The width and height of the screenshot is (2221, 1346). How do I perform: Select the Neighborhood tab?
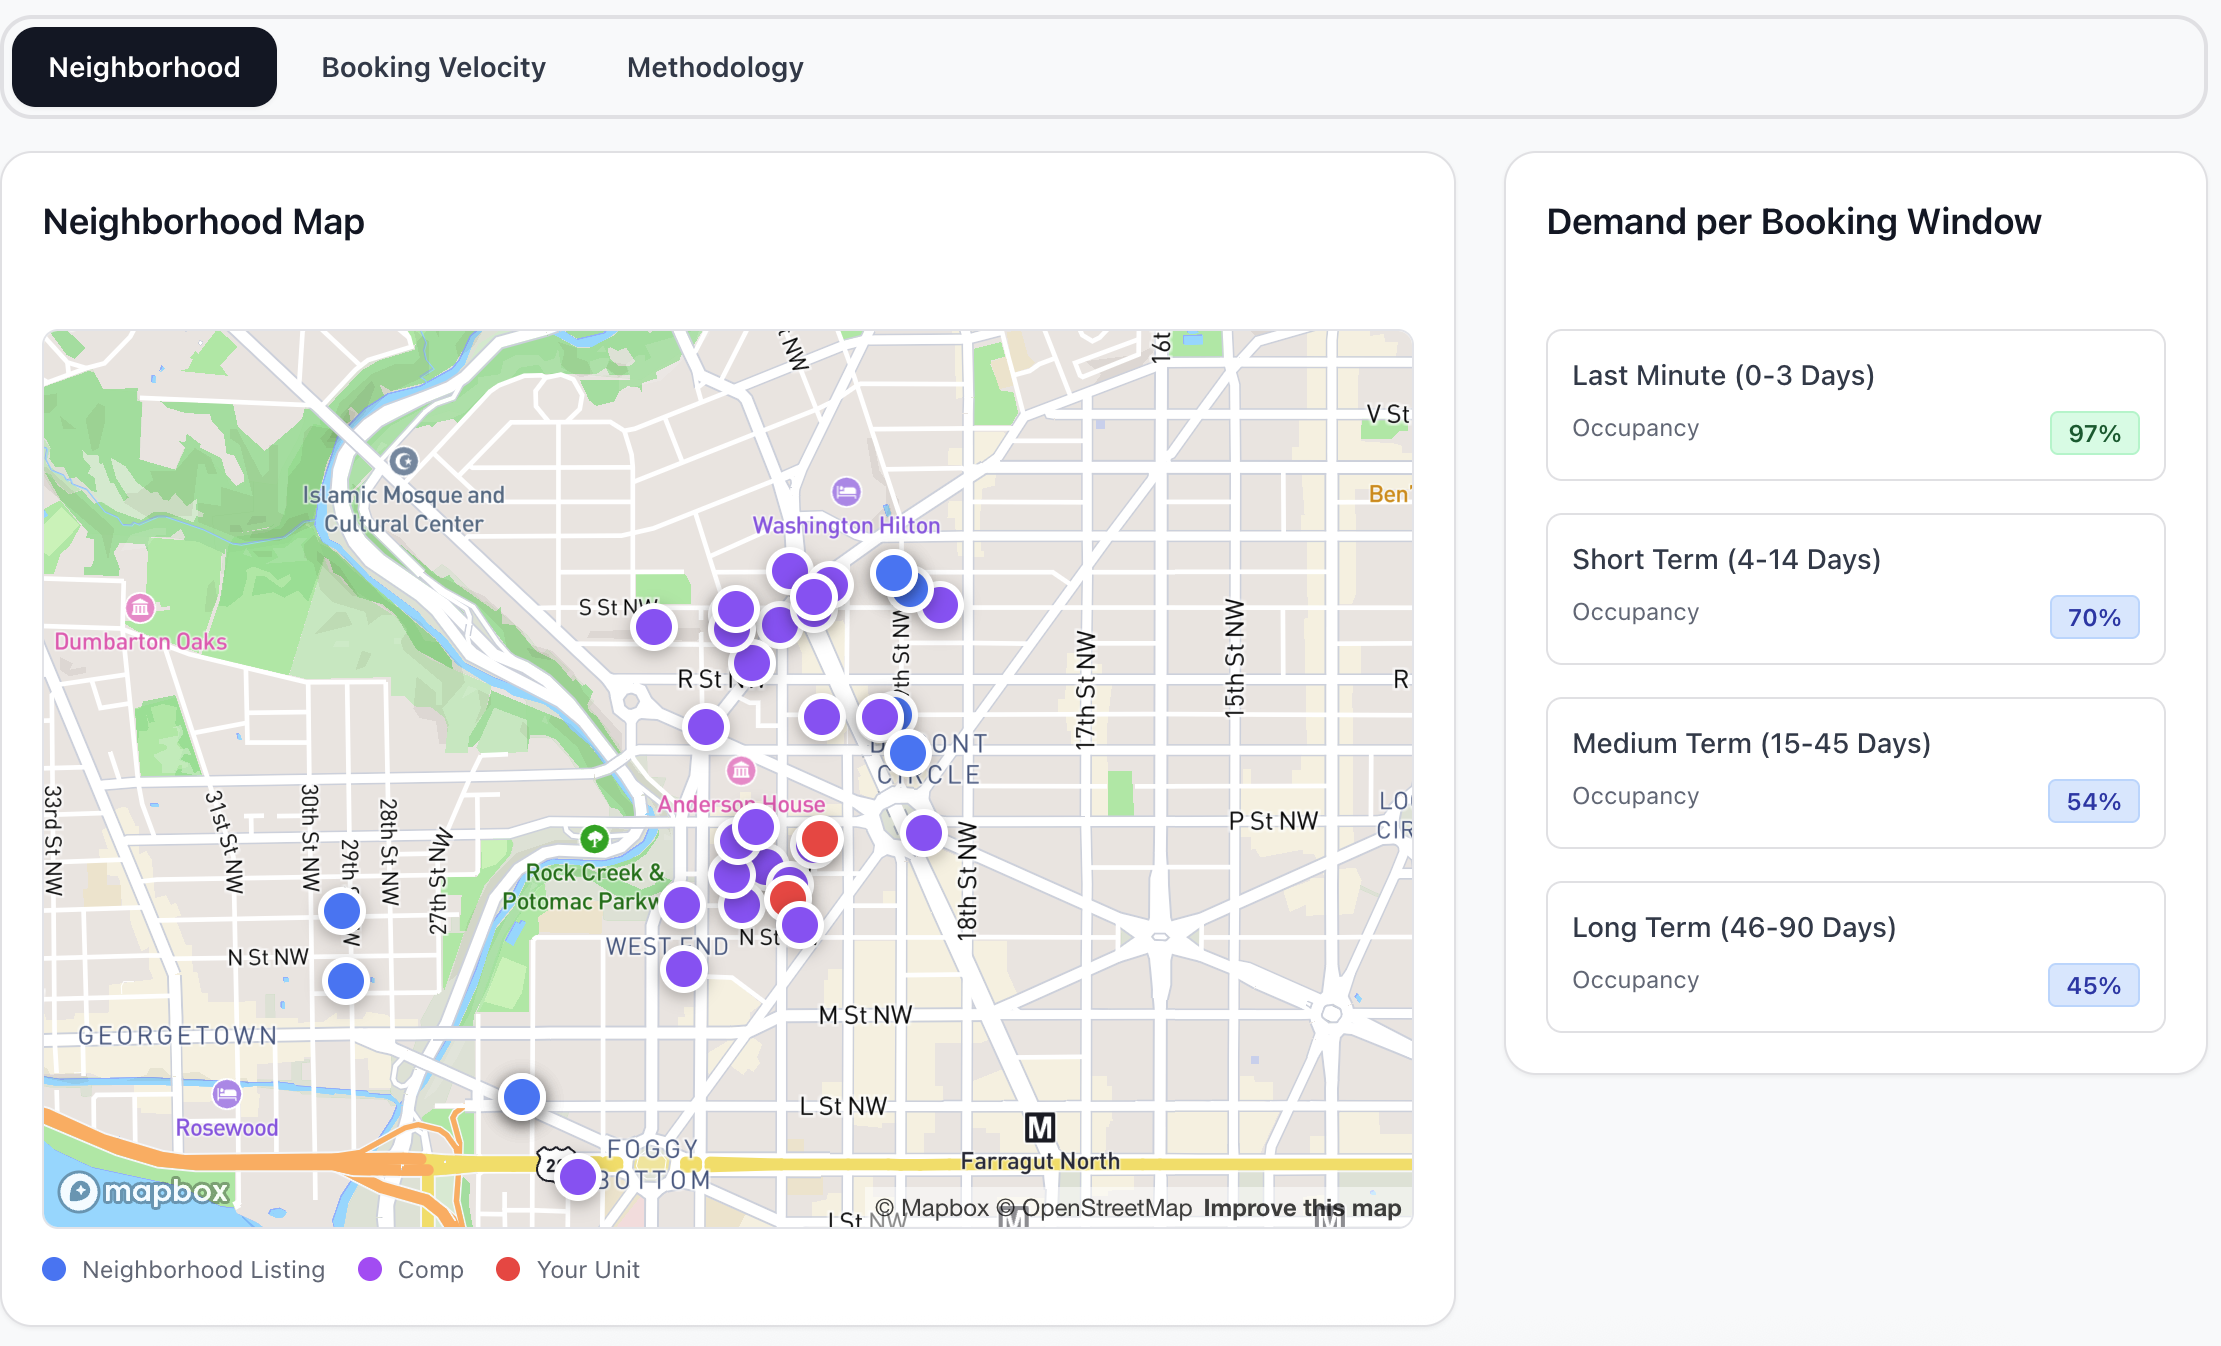144,67
